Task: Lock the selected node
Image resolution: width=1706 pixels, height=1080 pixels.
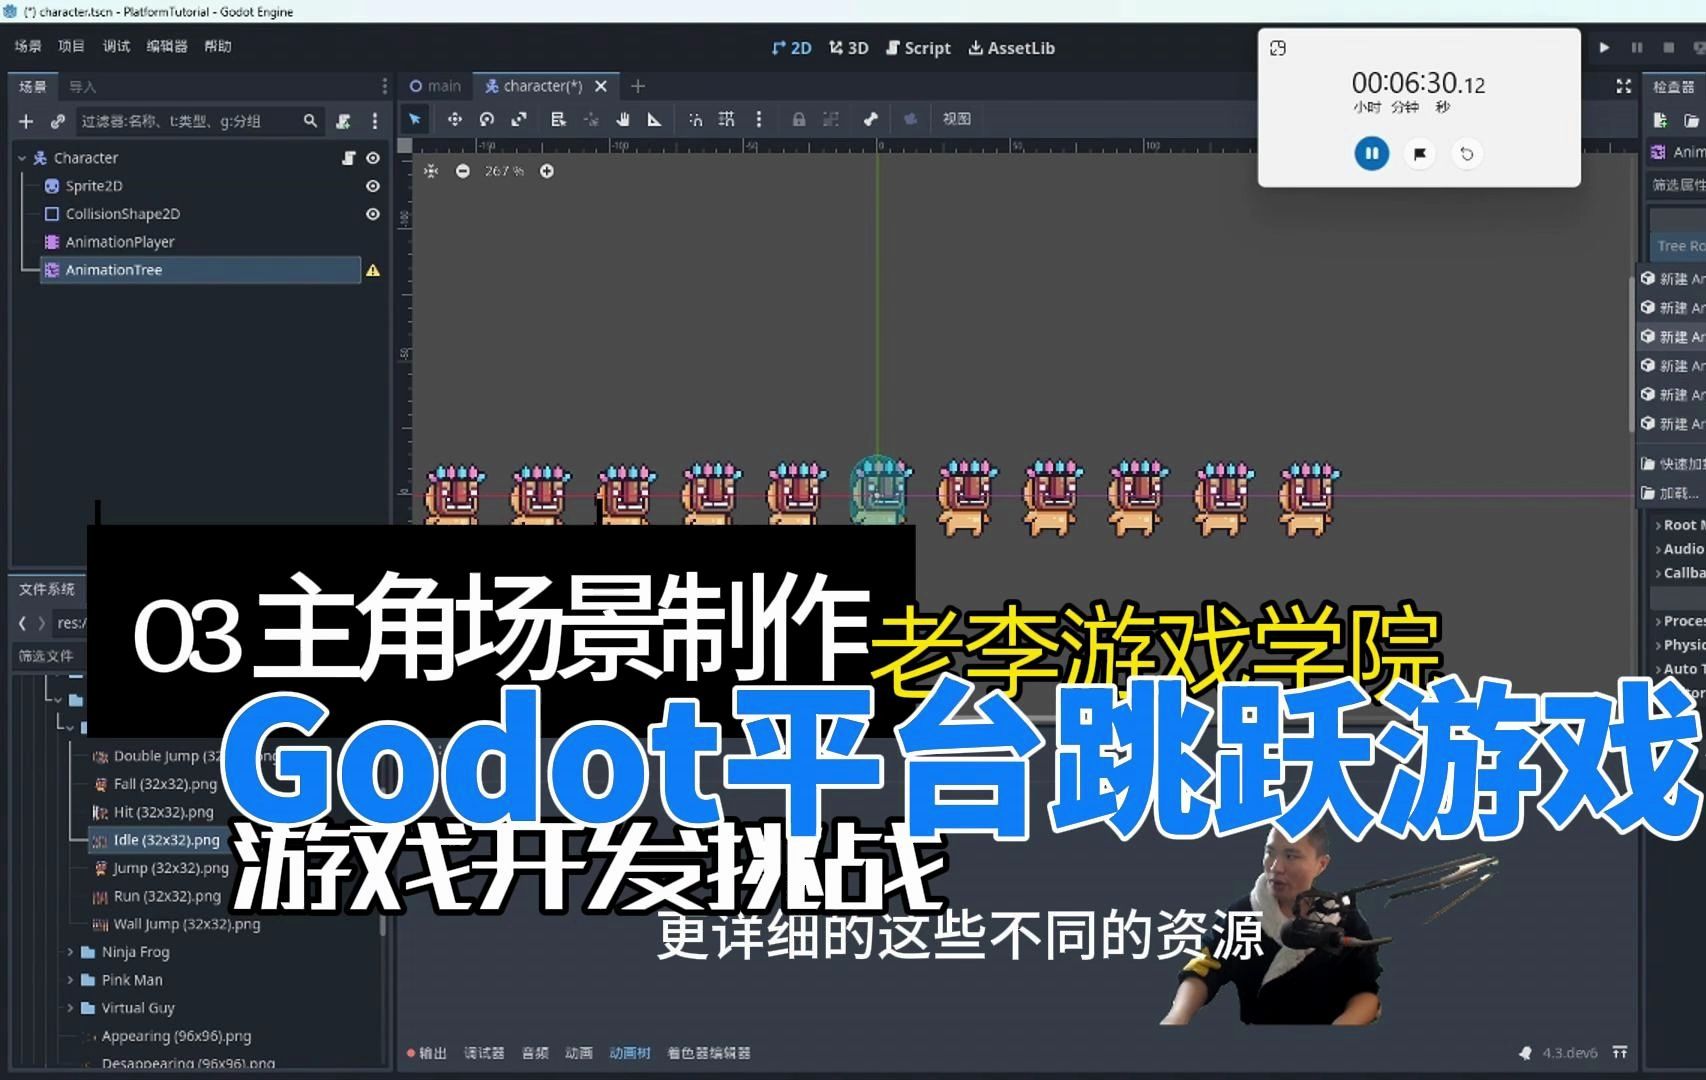Action: click(798, 119)
